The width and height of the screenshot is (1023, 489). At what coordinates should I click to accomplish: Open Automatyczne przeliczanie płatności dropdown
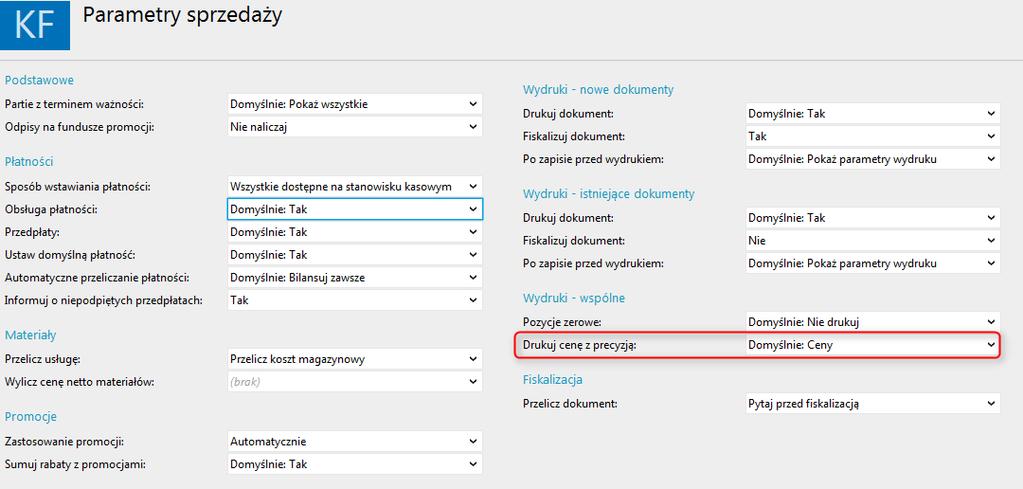355,278
